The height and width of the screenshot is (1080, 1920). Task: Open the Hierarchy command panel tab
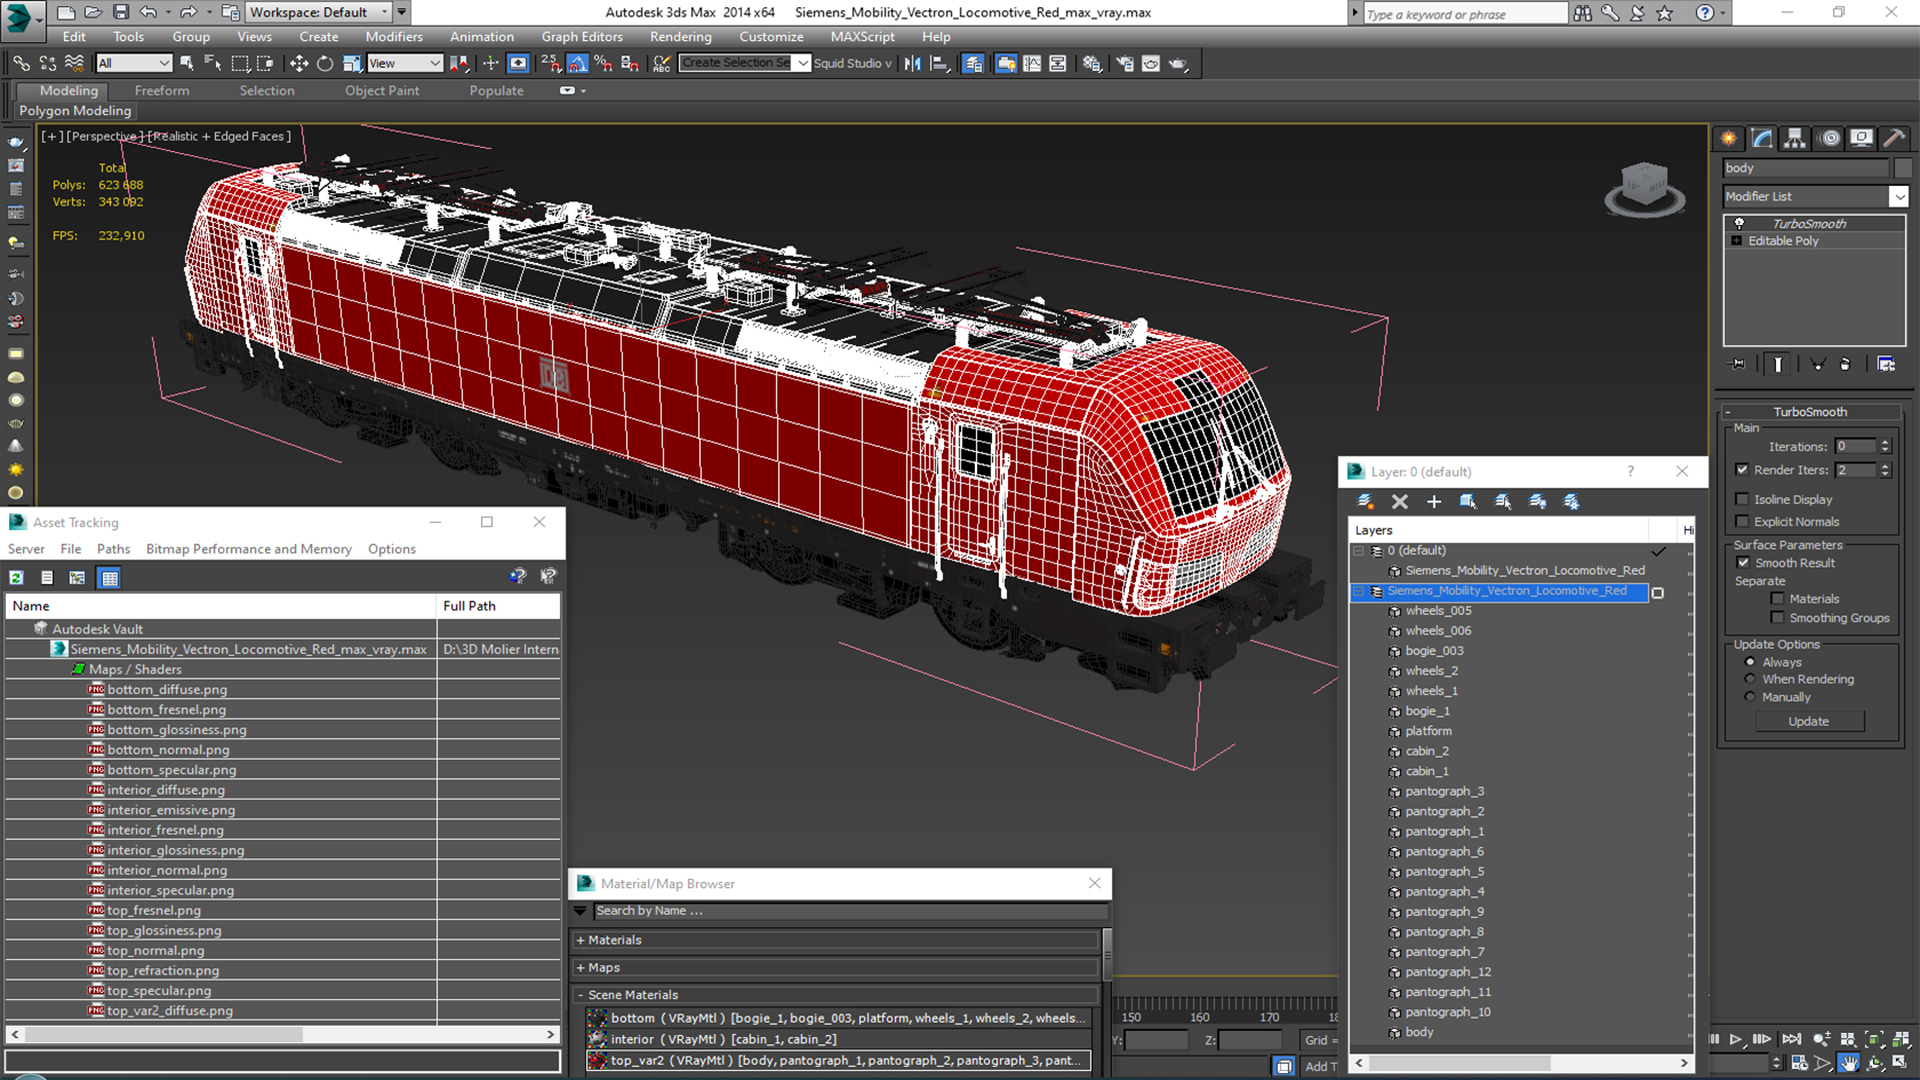coord(1795,138)
